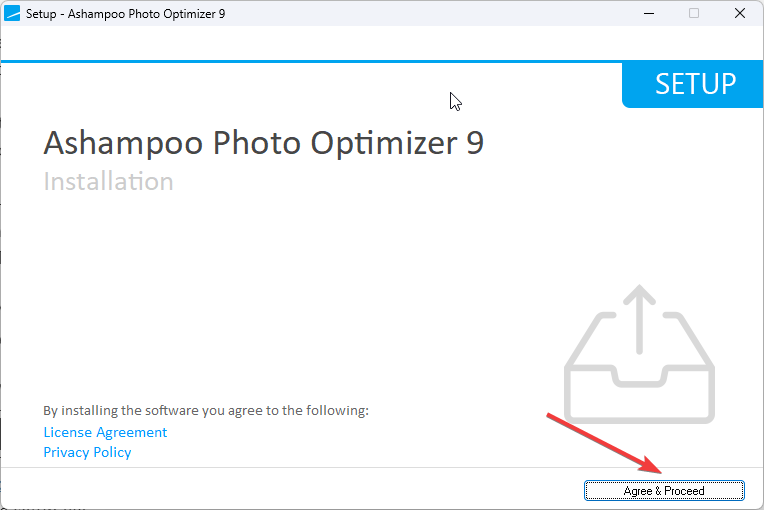764x510 pixels.
Task: Click the bottom box of tray icon
Action: (x=639, y=395)
